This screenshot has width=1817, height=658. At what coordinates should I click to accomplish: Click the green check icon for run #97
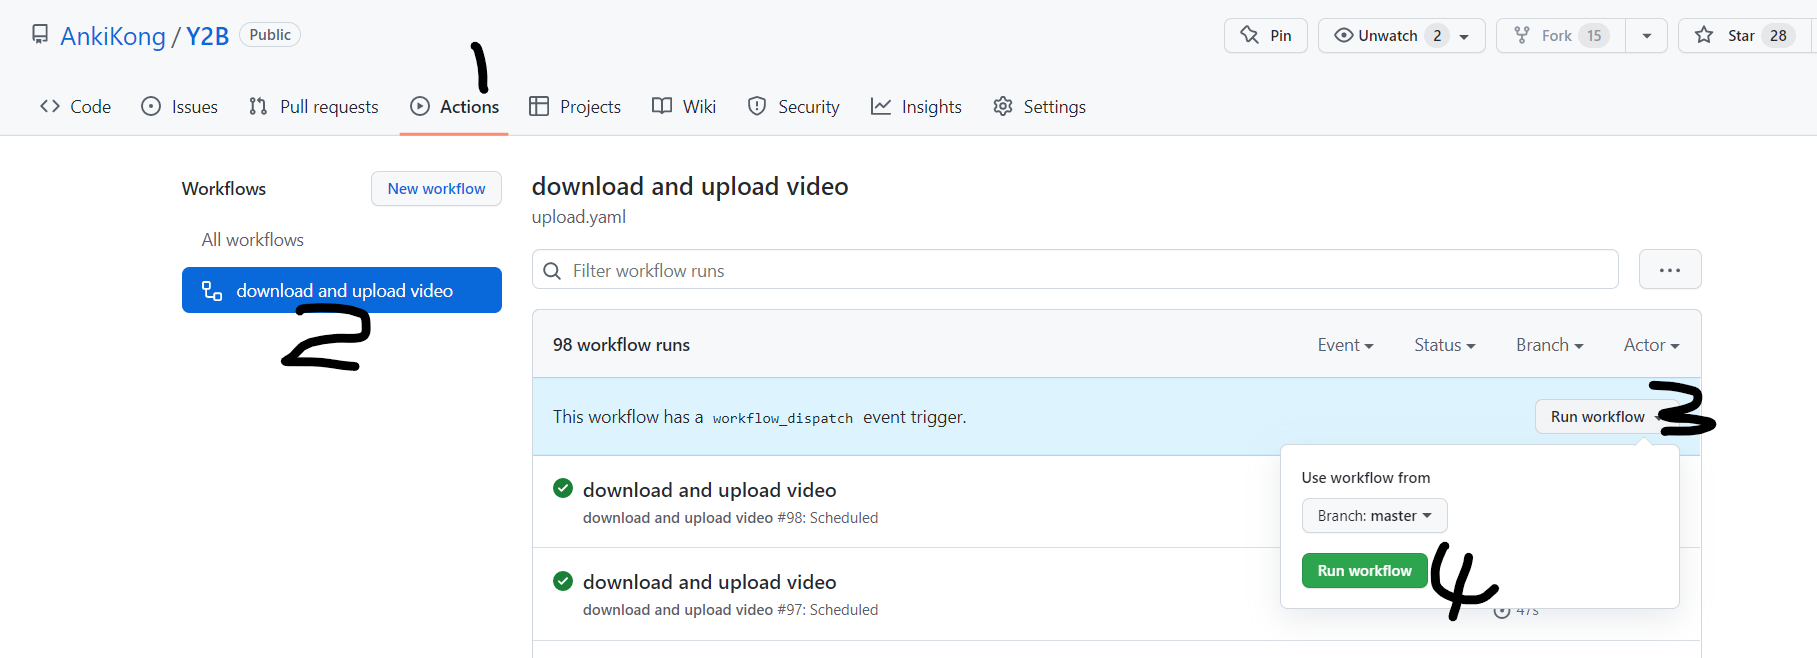pos(563,580)
